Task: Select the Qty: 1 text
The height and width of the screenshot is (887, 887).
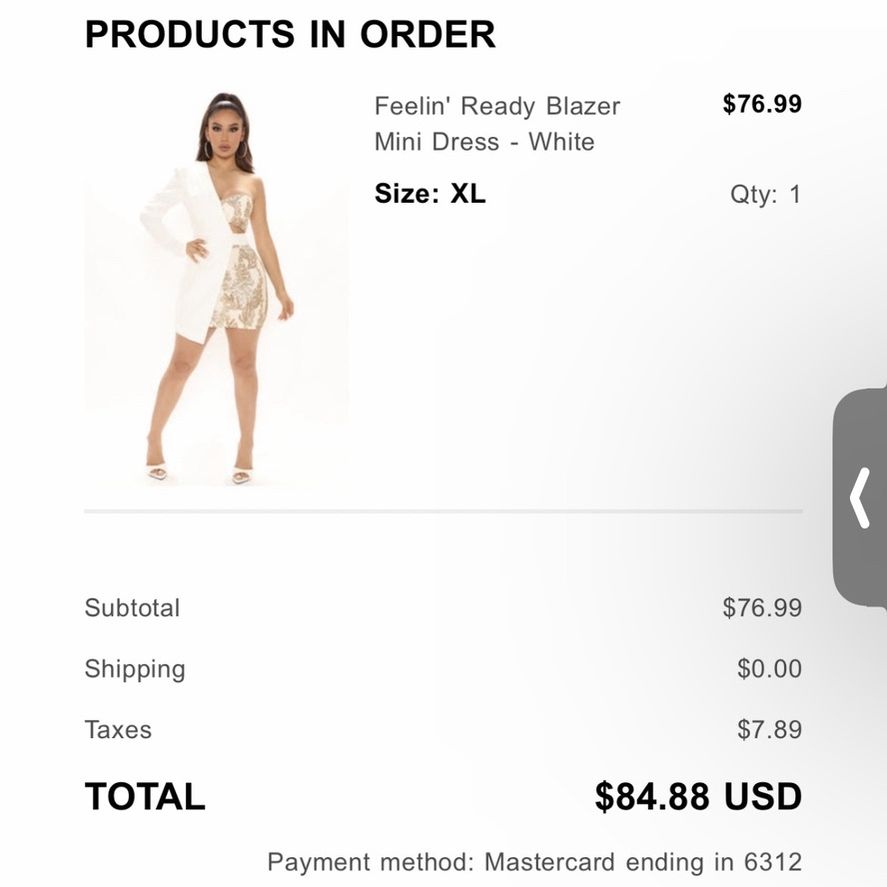Action: coord(766,195)
